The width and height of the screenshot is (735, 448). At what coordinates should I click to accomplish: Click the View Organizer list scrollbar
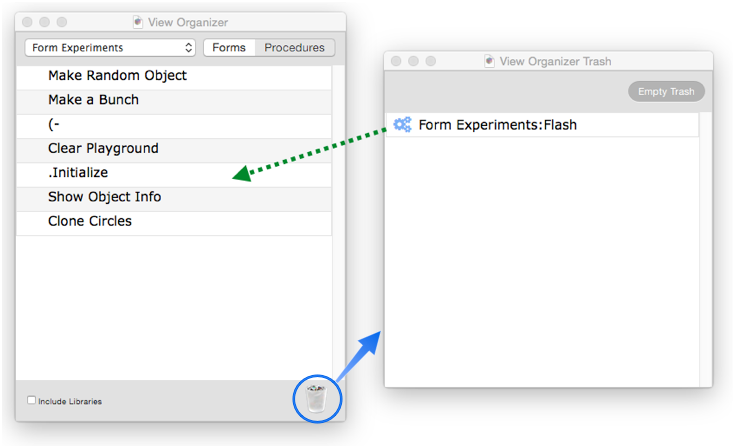338,223
